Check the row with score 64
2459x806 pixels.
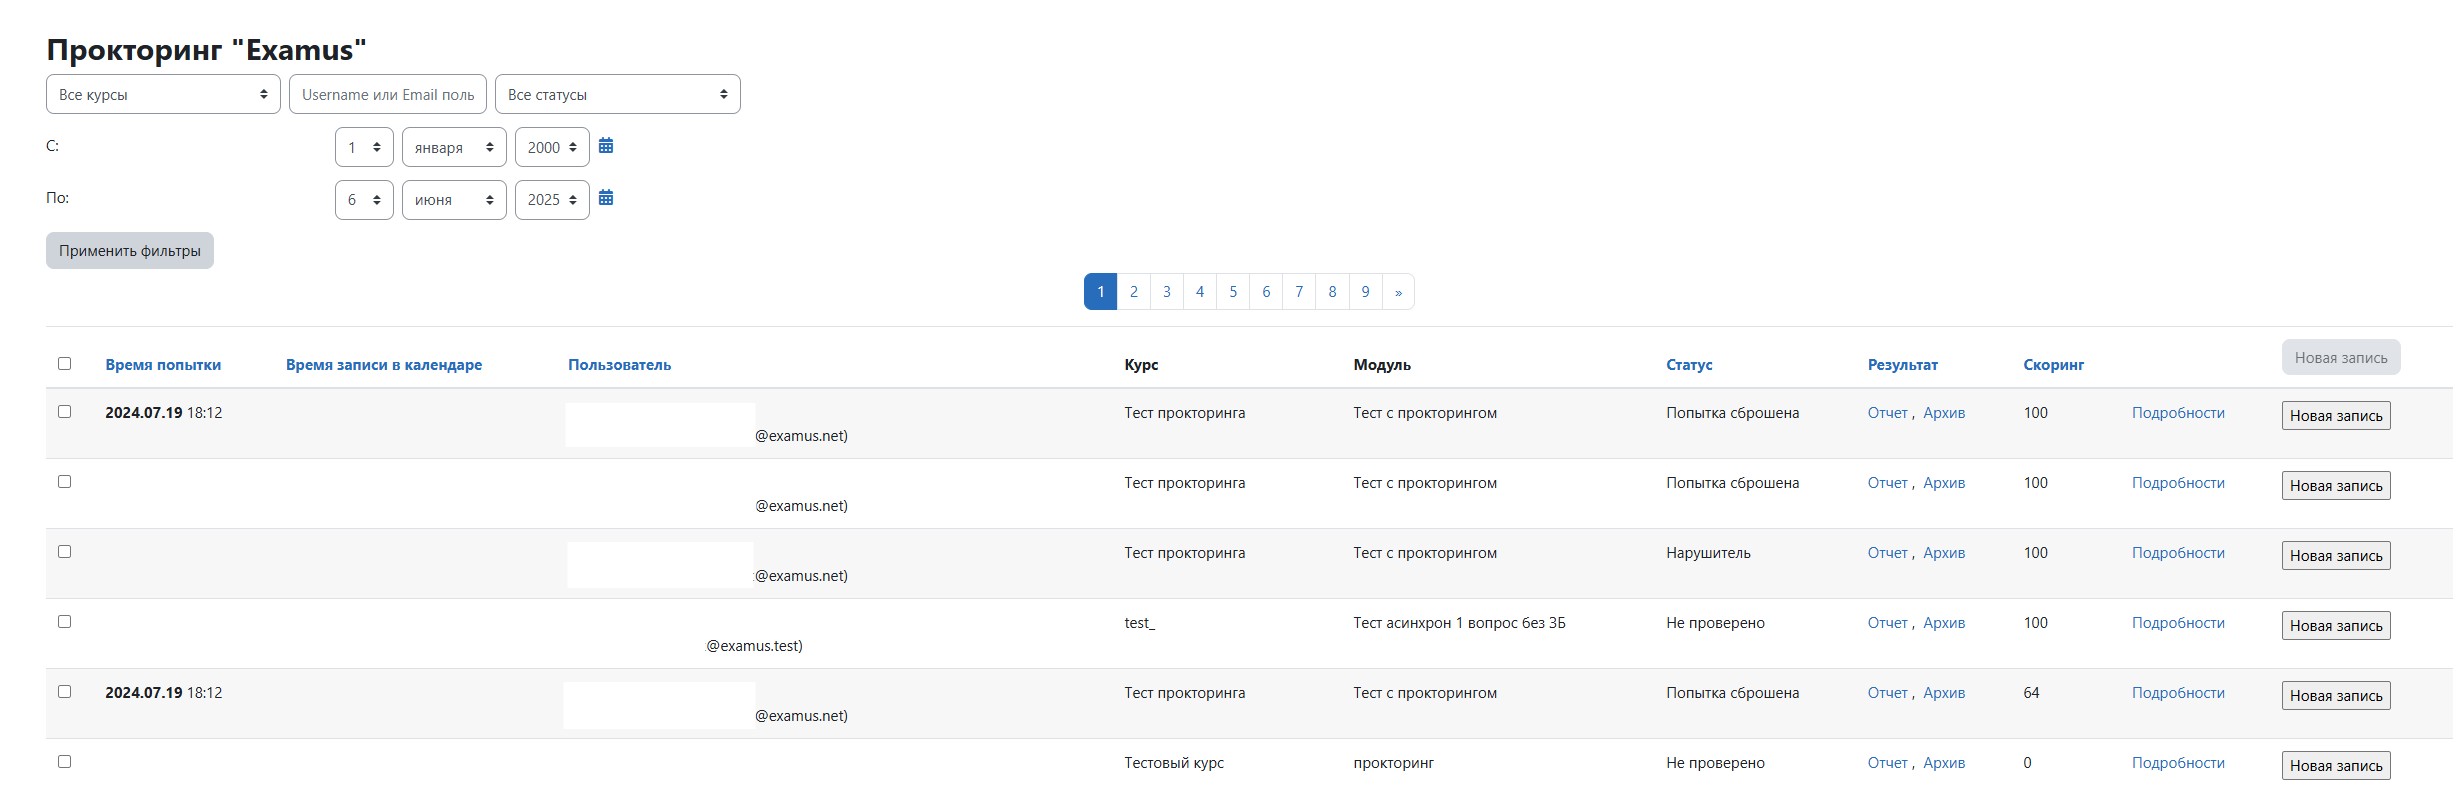65,691
